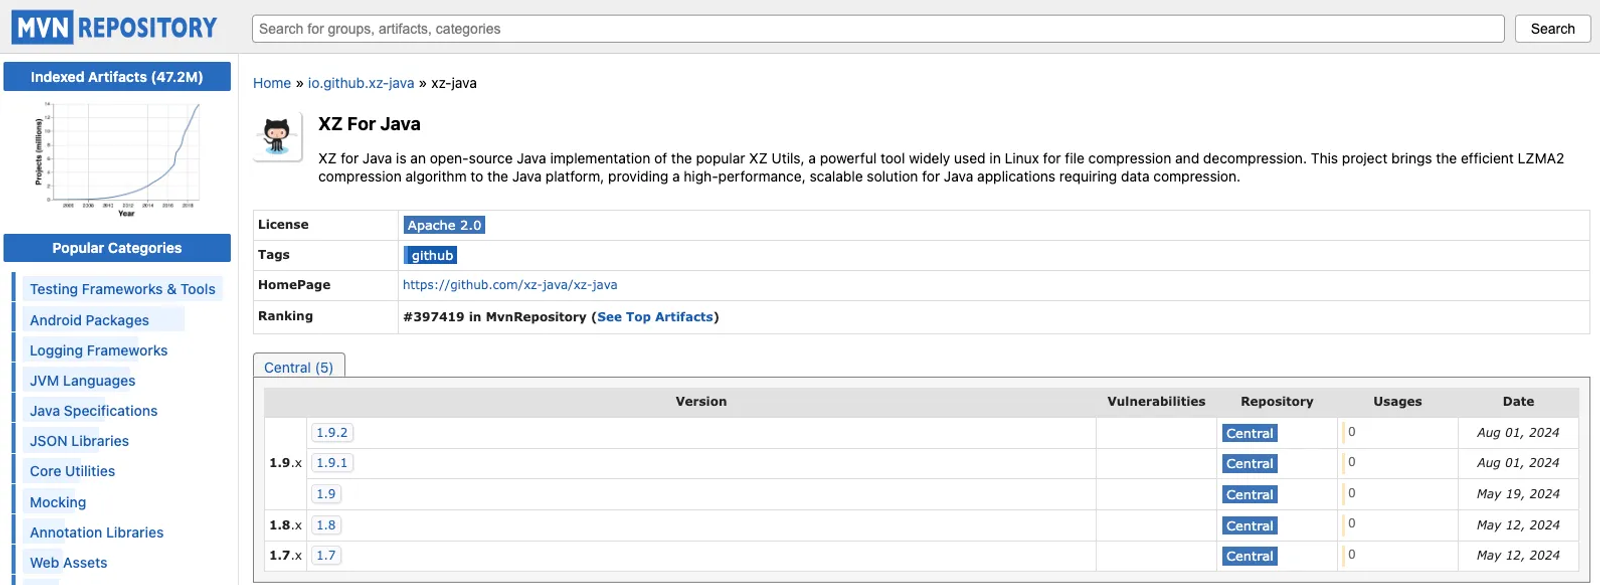Image resolution: width=1600 pixels, height=585 pixels.
Task: Open the indexed artifacts growth chart
Action: coord(117,157)
